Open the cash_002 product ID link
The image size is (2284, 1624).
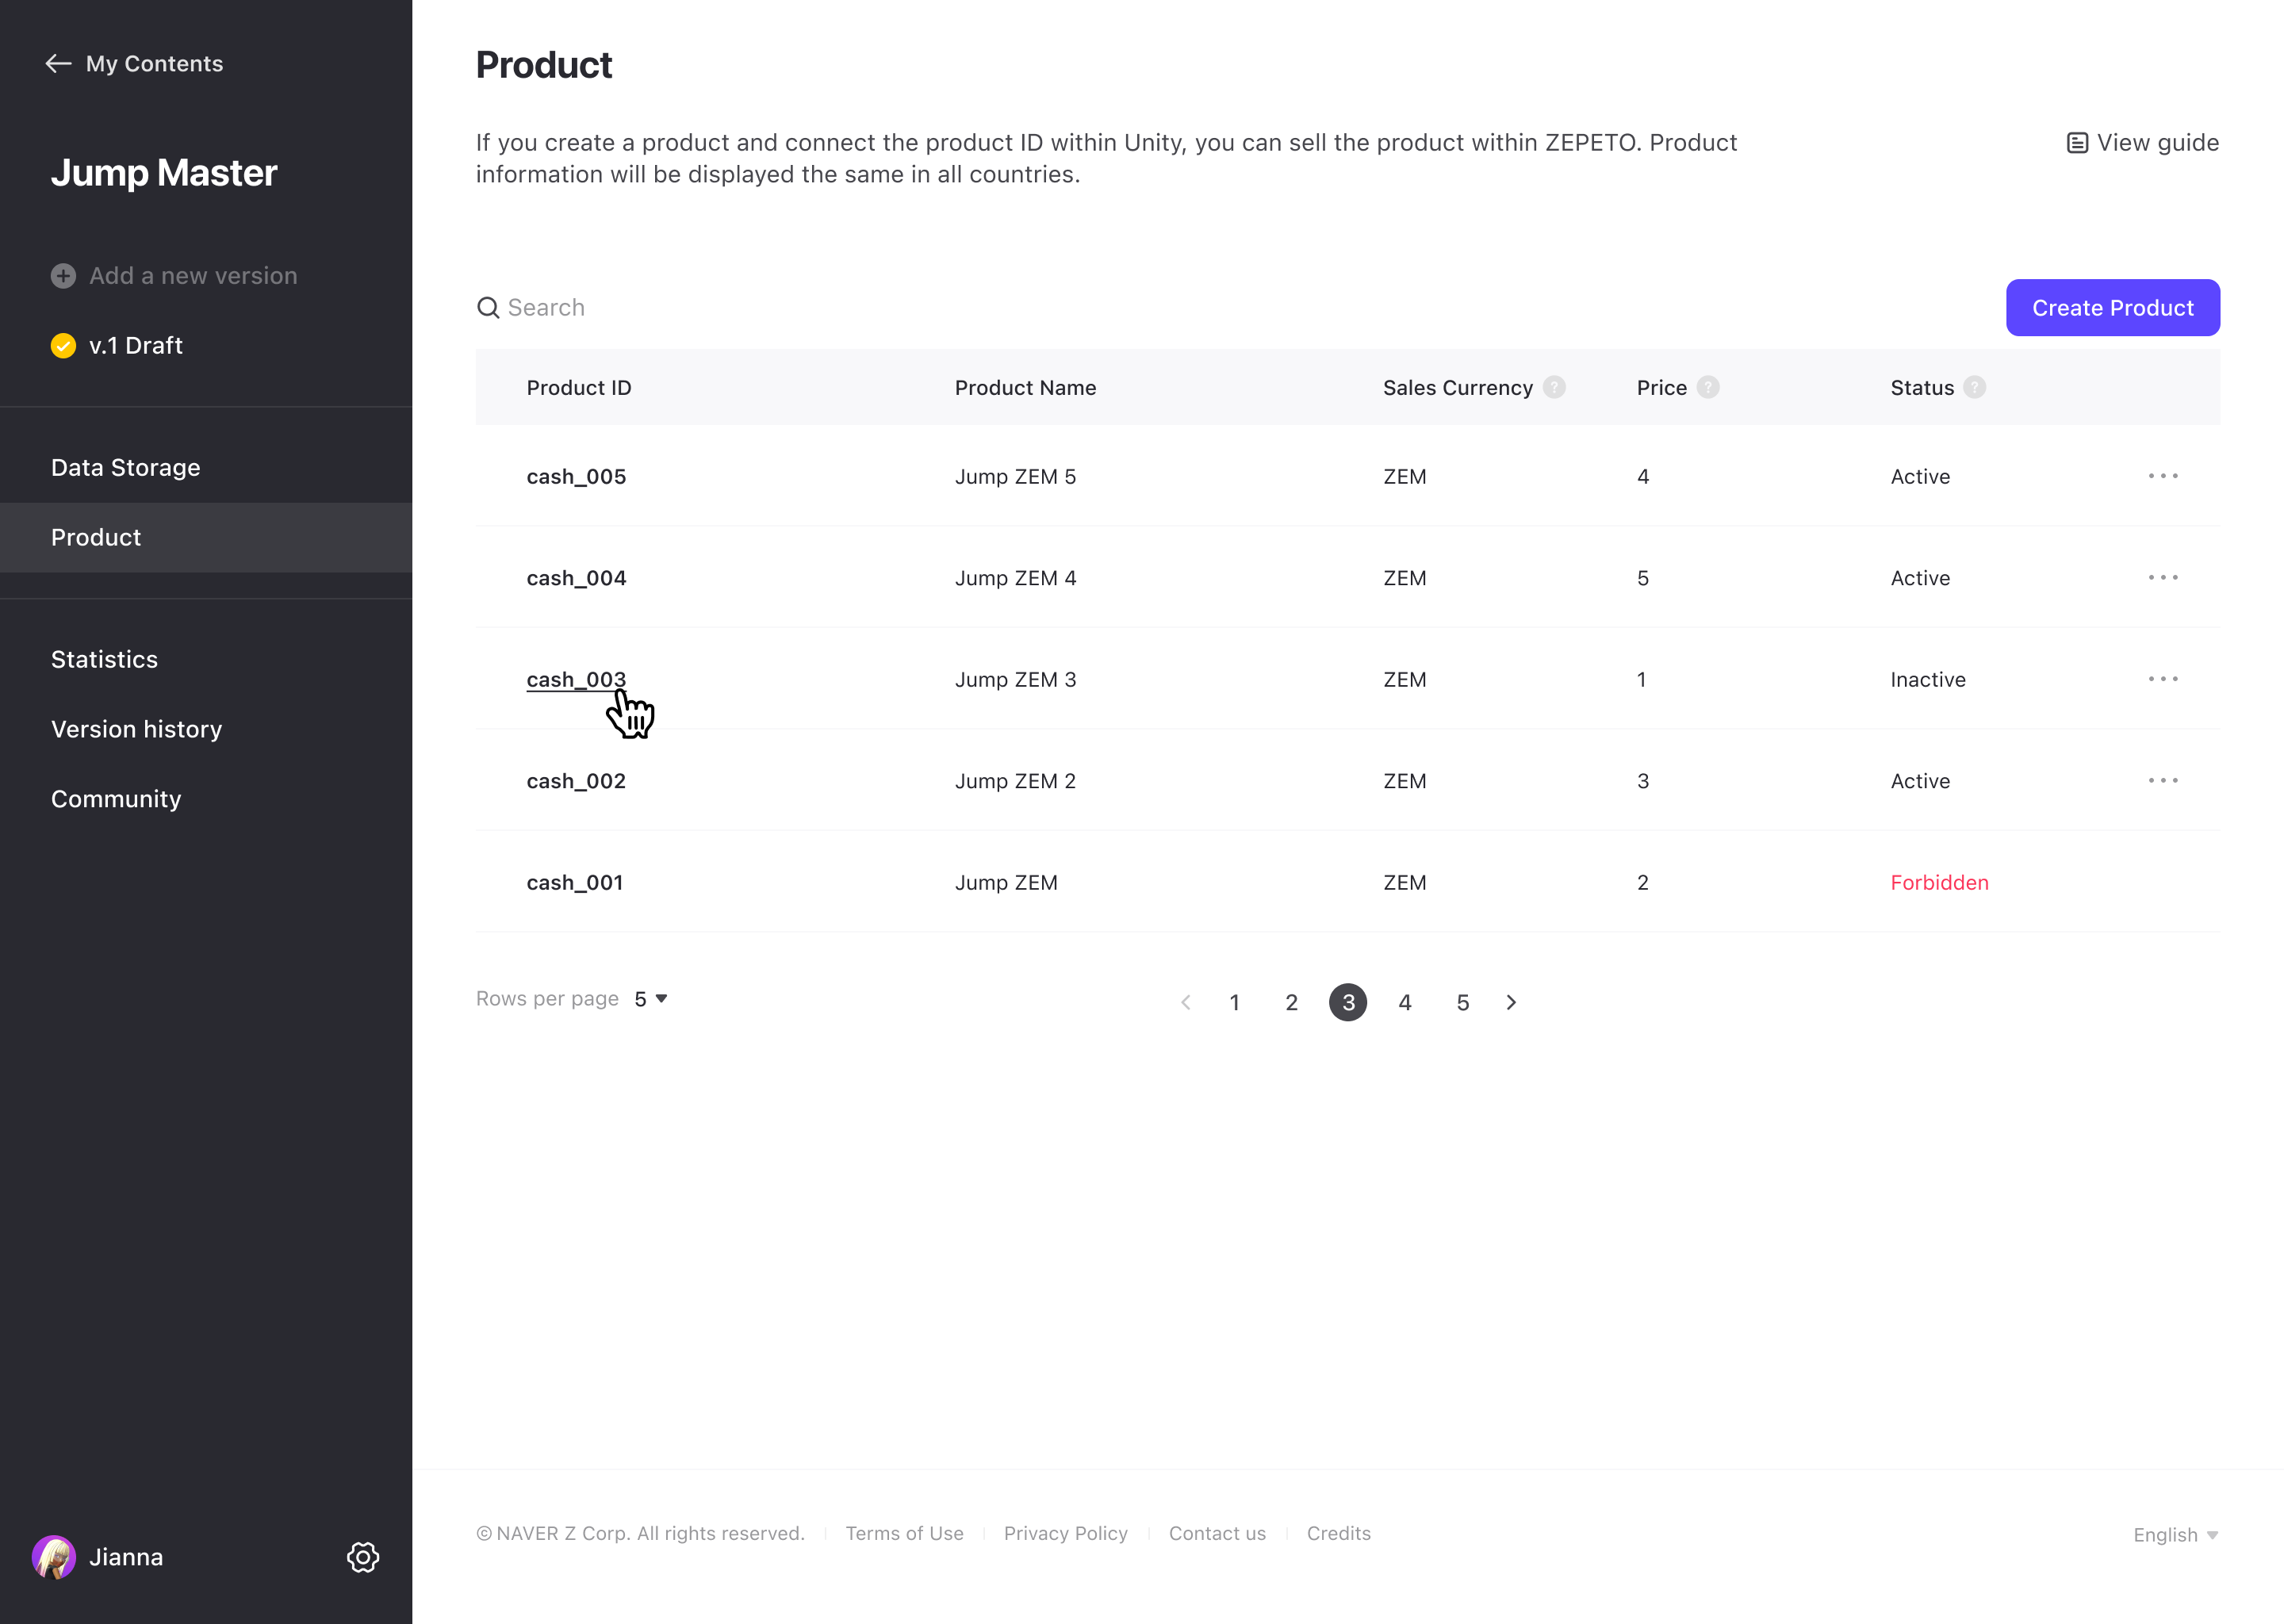pos(576,781)
